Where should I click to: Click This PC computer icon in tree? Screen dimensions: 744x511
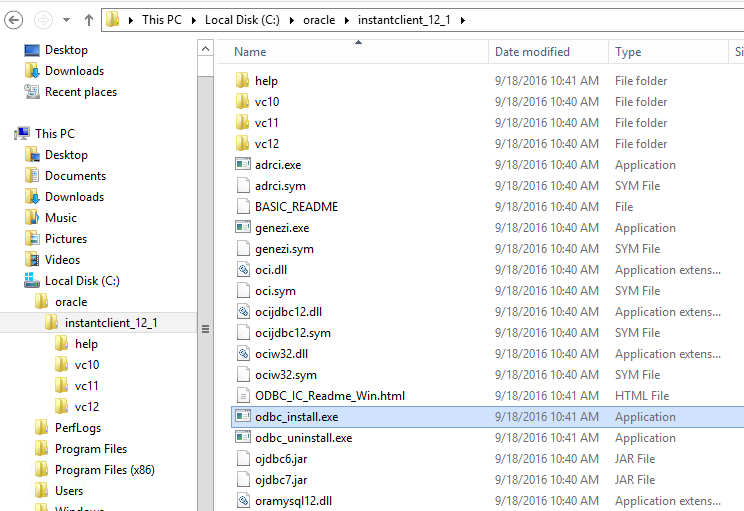(x=22, y=133)
